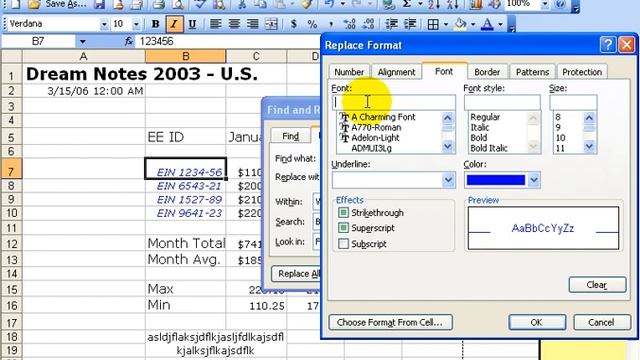The height and width of the screenshot is (360, 640).
Task: Click OK in Replace Format dialog
Action: [537, 322]
